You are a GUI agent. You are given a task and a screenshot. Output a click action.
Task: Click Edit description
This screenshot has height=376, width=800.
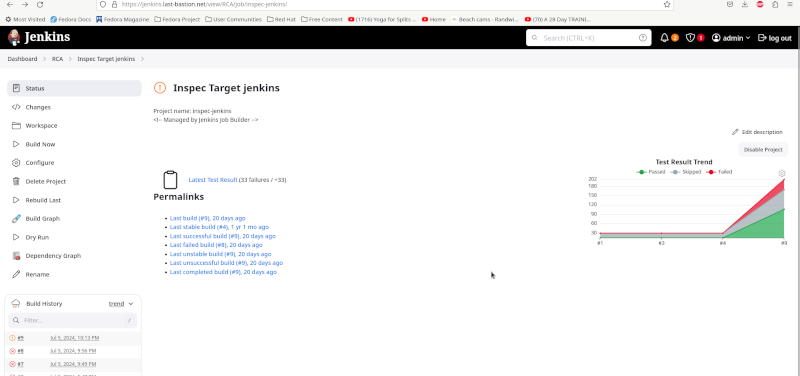pos(757,132)
